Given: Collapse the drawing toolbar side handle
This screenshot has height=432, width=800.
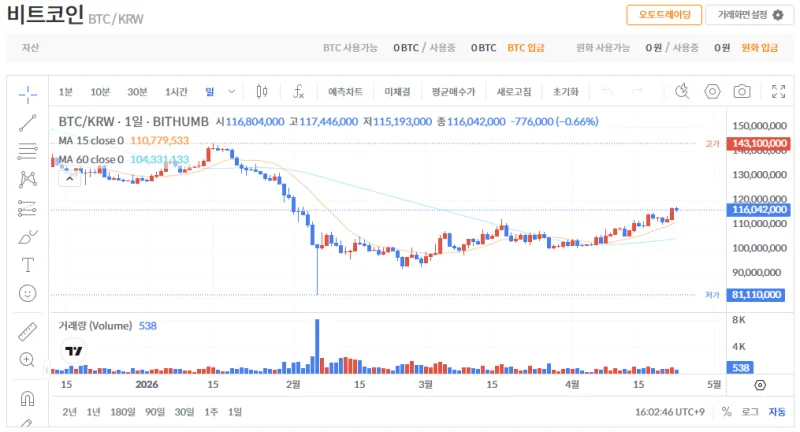Looking at the screenshot, I should pyautogui.click(x=46, y=370).
